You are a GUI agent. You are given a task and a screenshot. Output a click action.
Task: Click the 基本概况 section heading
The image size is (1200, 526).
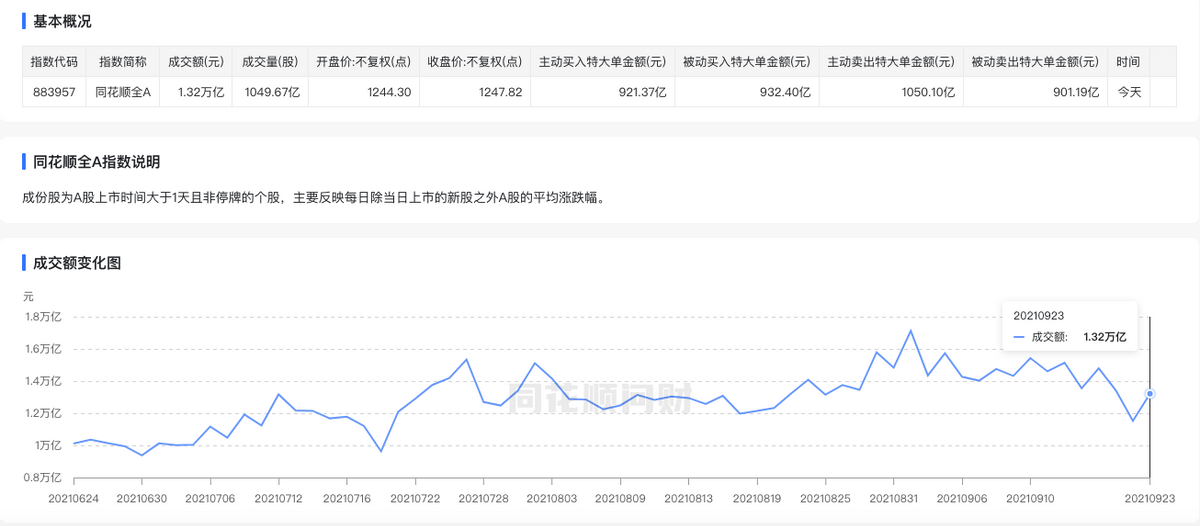click(x=62, y=21)
